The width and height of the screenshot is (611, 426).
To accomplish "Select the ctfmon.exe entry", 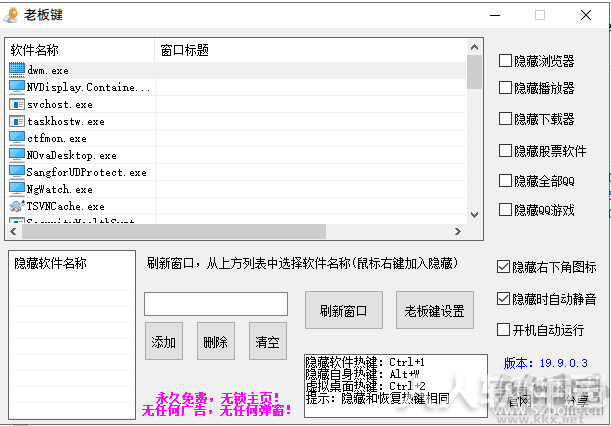I will tap(57, 138).
